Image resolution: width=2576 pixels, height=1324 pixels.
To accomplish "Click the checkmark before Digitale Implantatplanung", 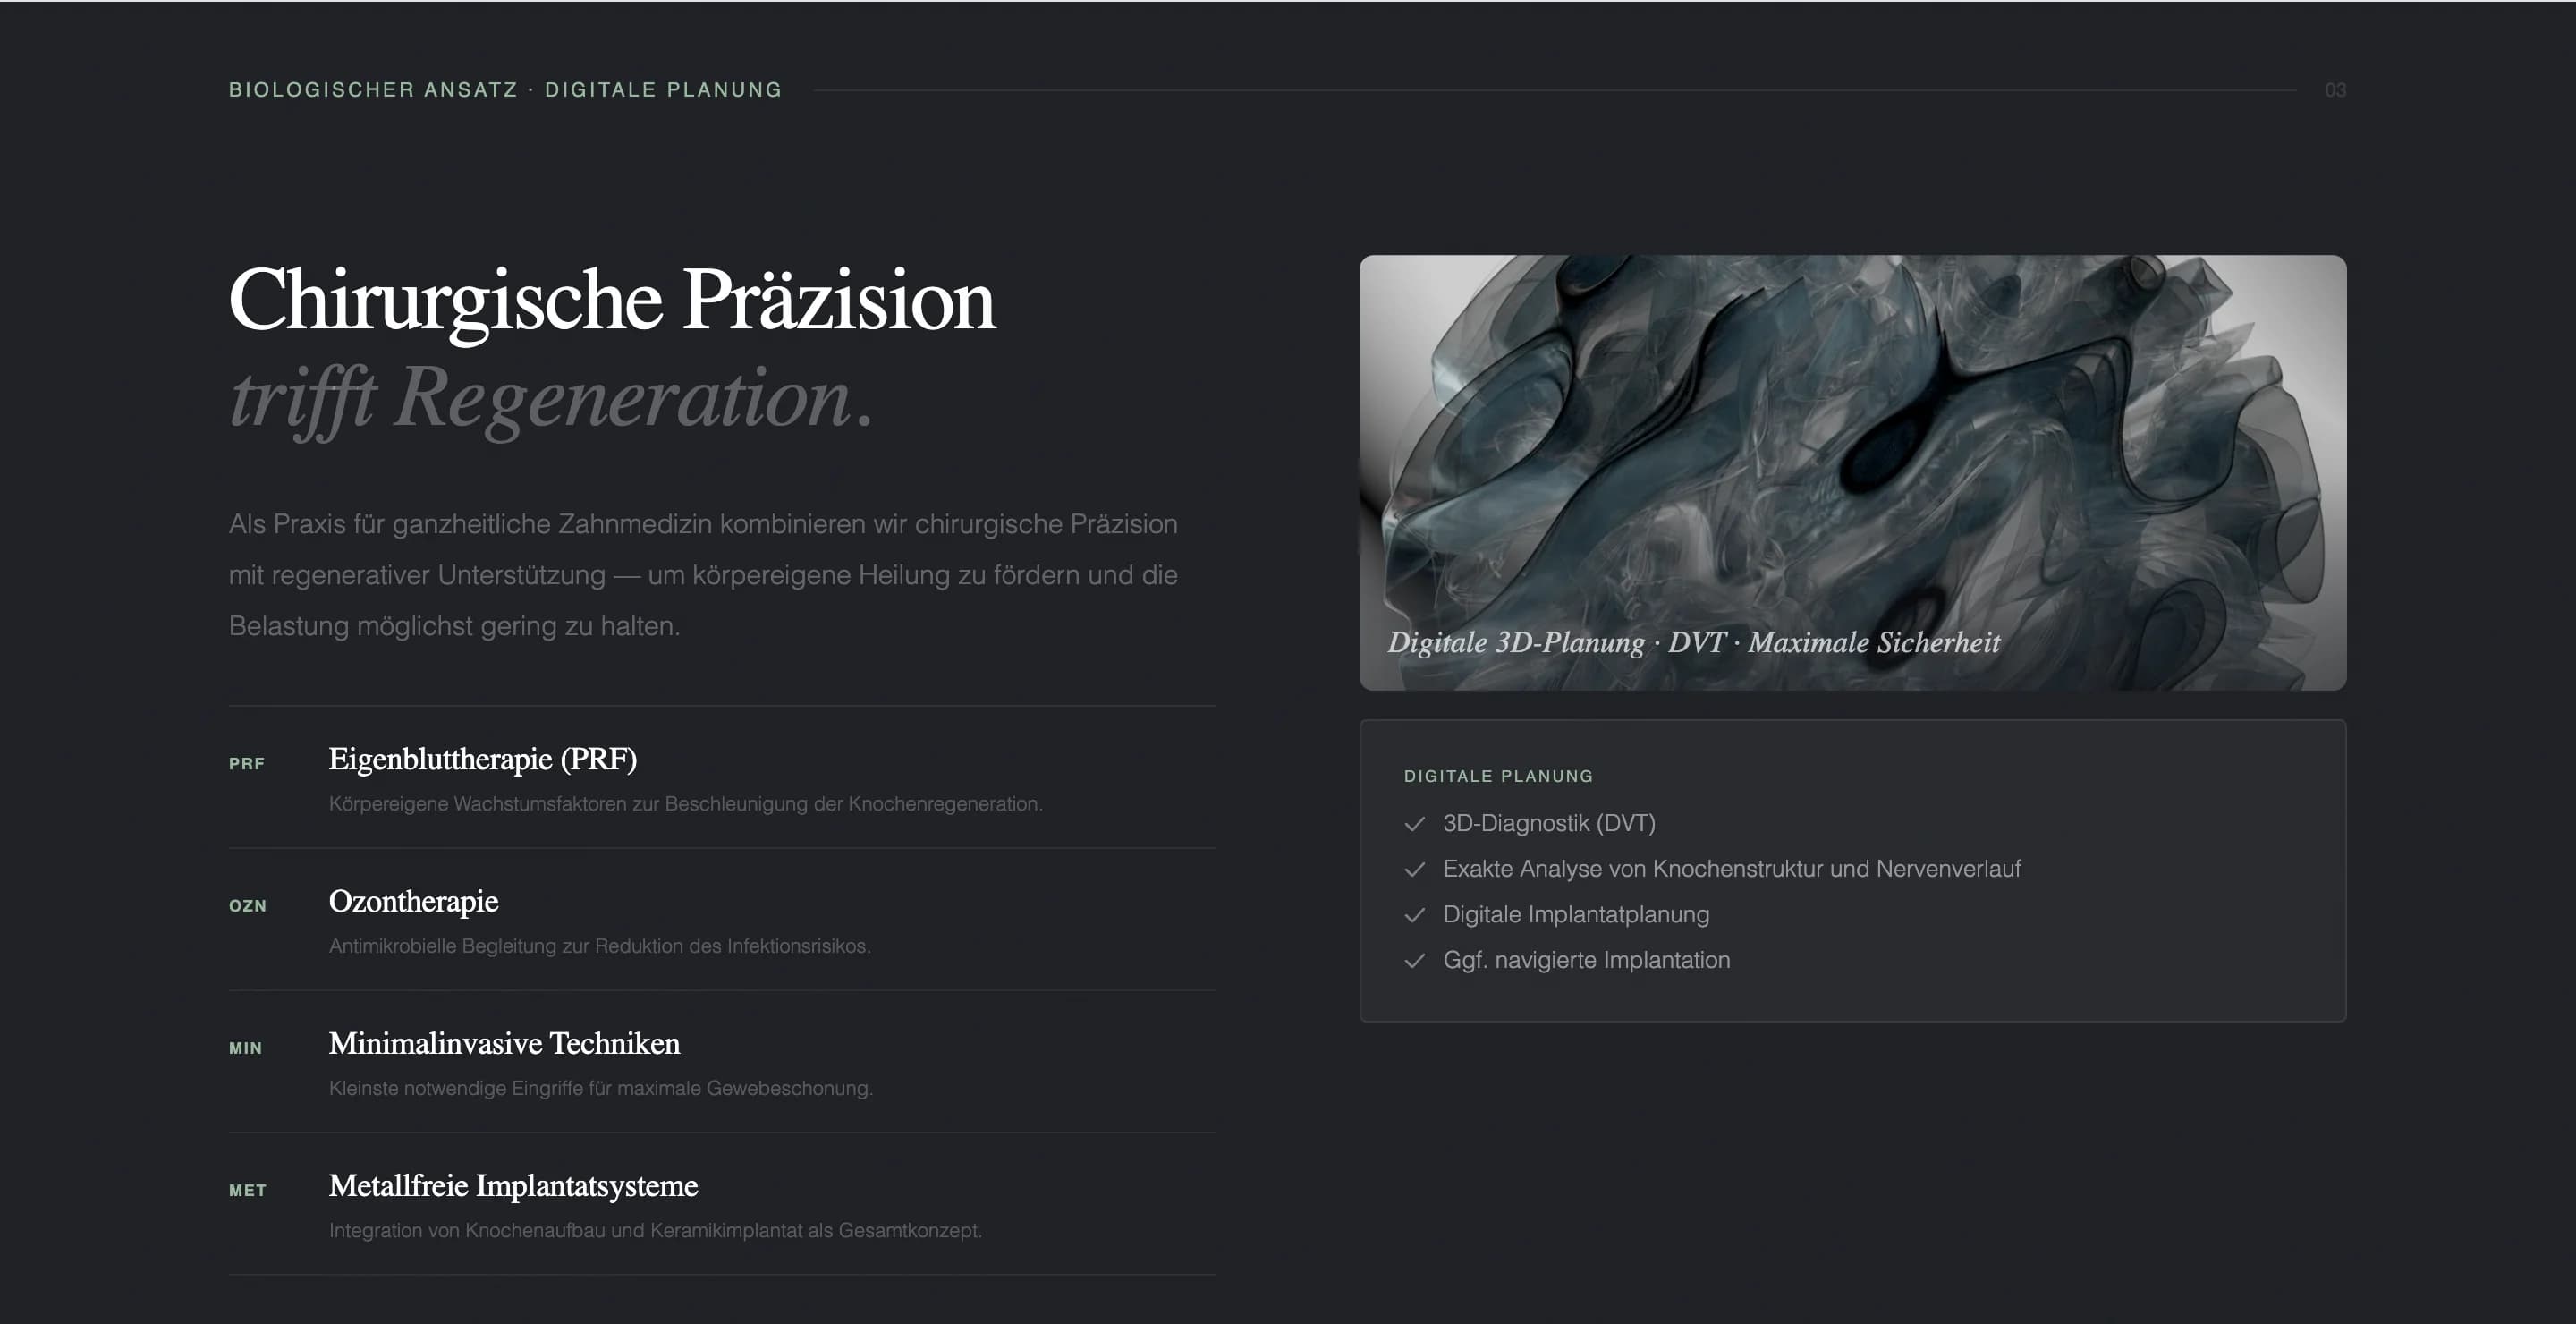I will [1414, 915].
